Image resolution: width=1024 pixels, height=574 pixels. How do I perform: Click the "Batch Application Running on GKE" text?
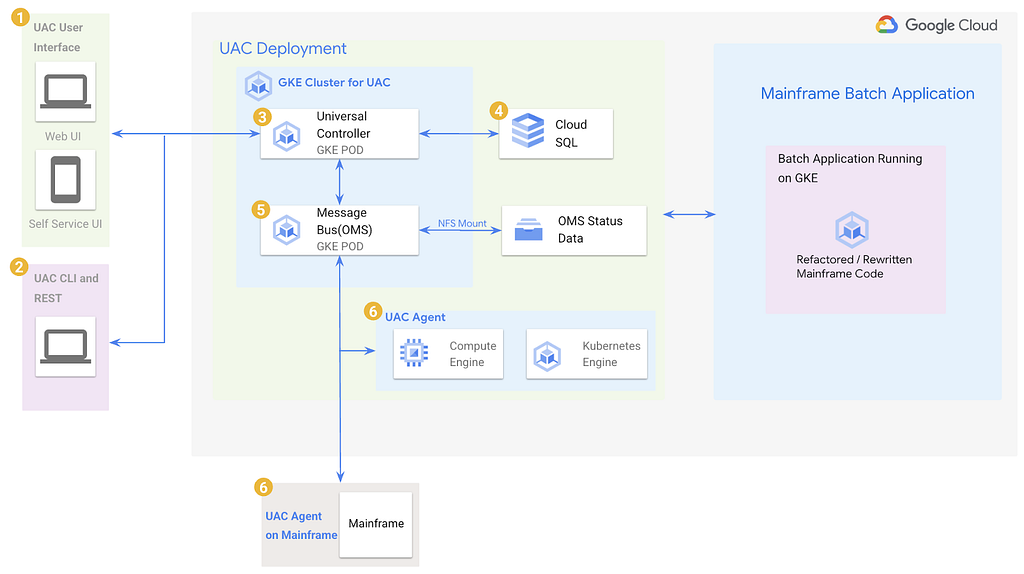point(850,168)
